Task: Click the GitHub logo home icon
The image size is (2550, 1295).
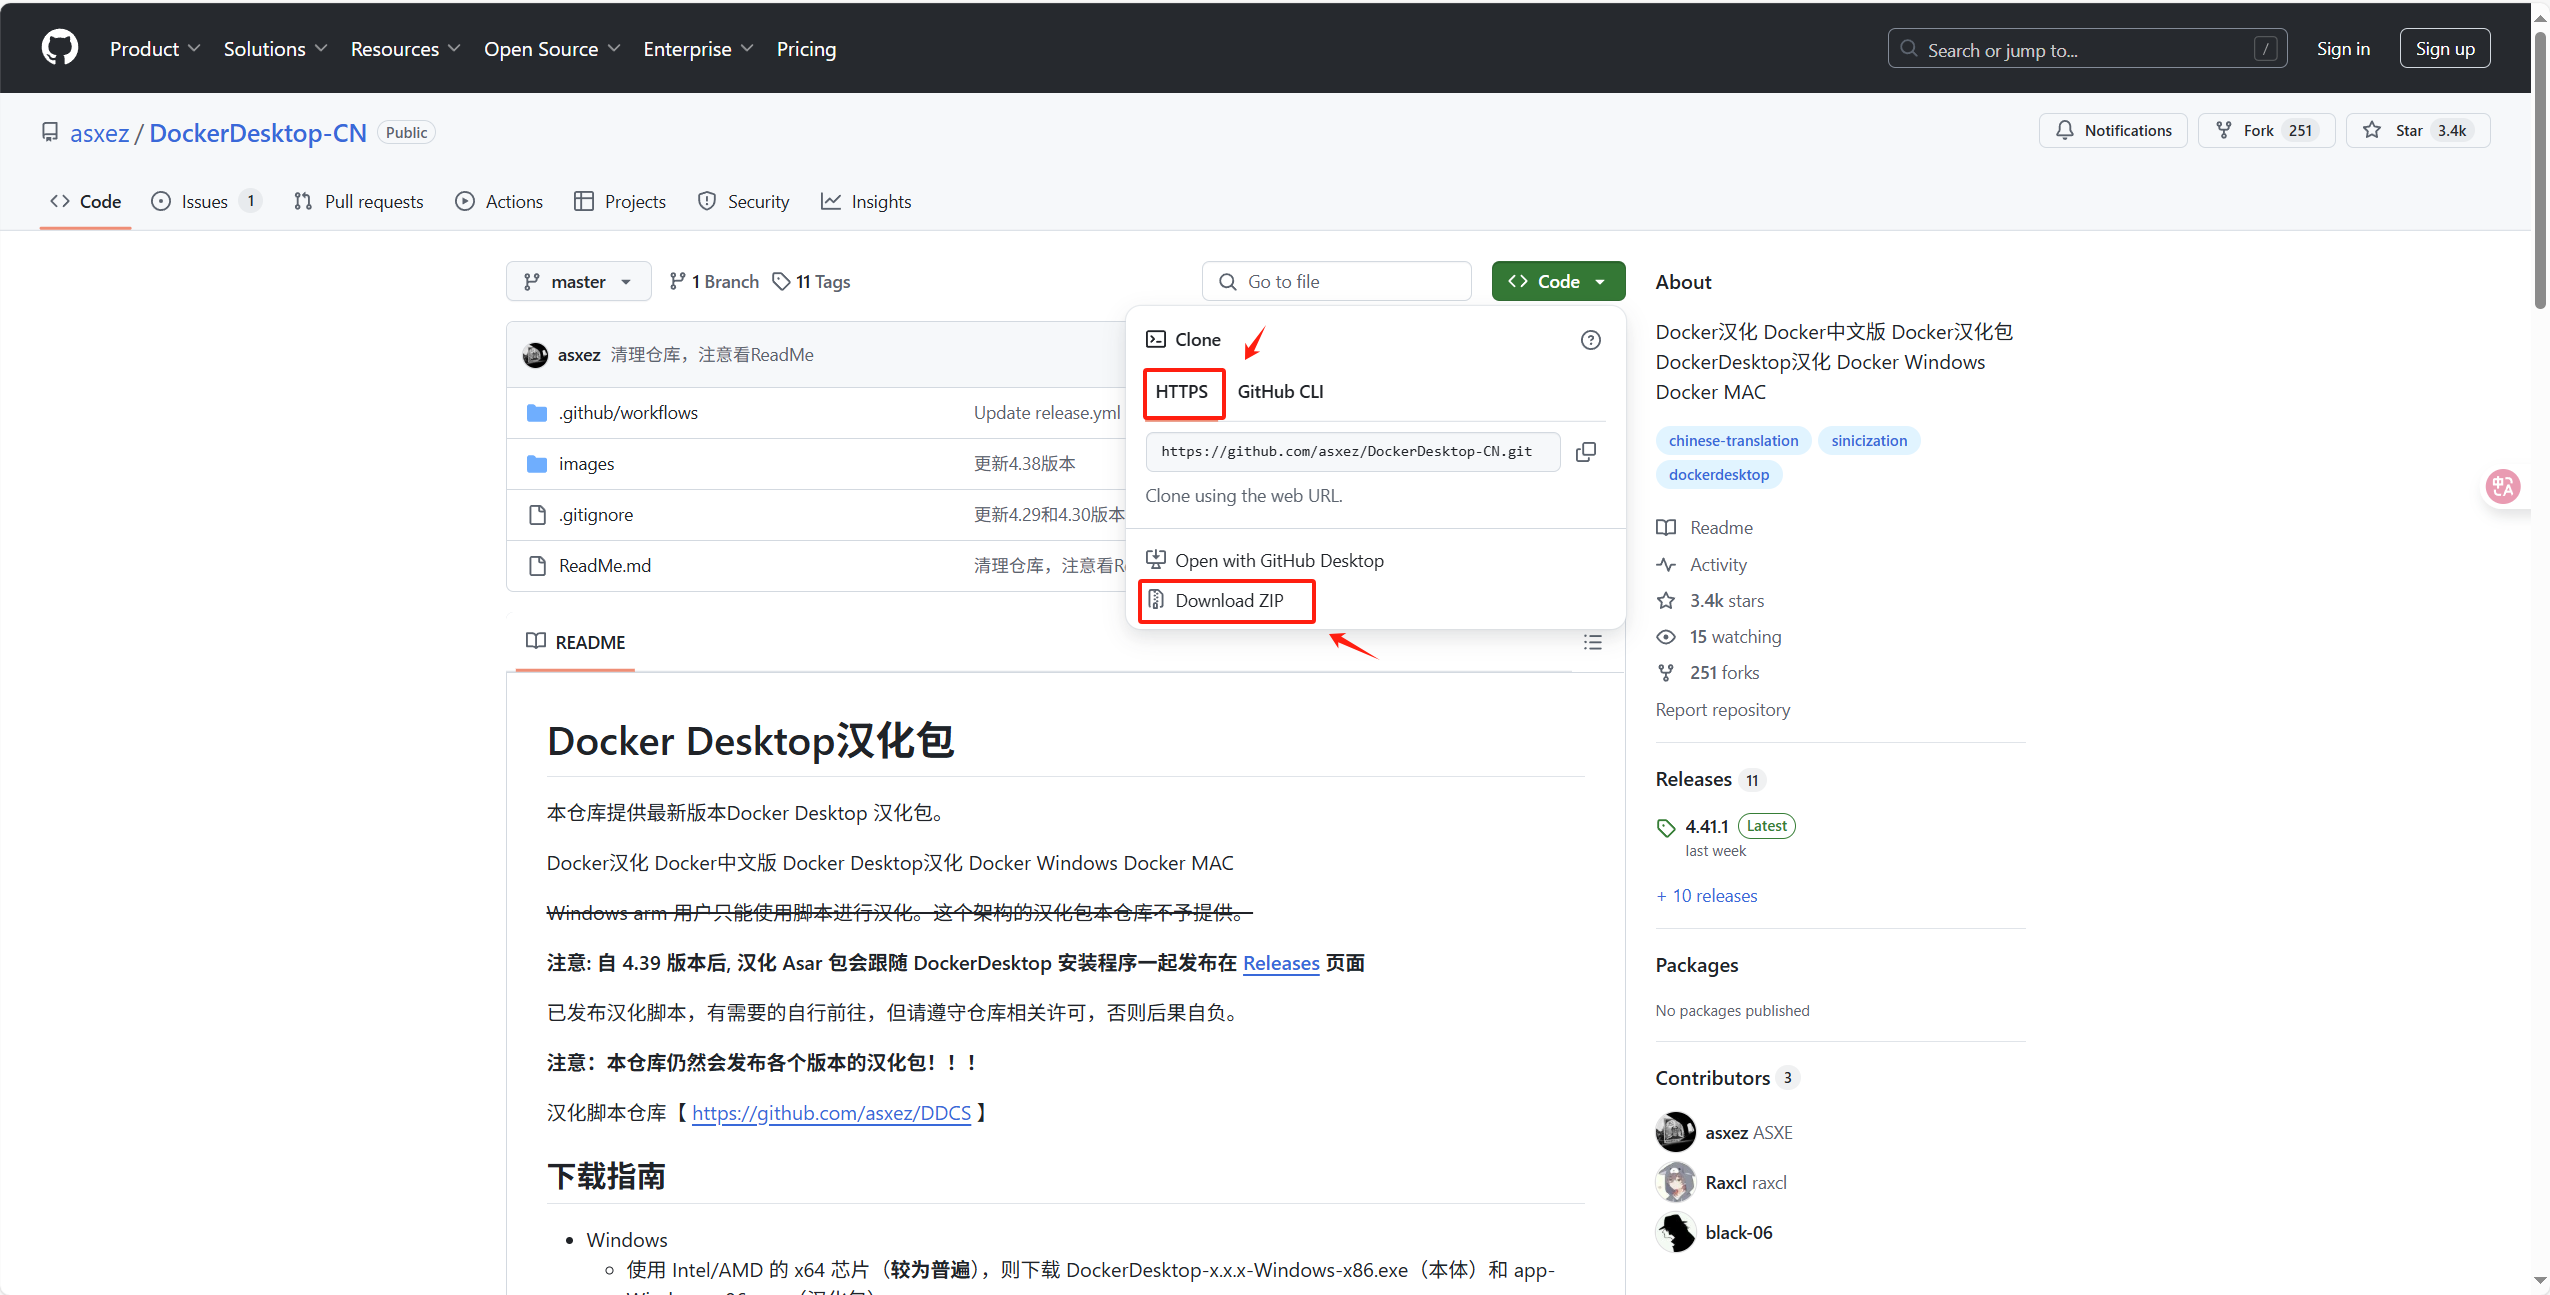Action: pyautogui.click(x=60, y=48)
